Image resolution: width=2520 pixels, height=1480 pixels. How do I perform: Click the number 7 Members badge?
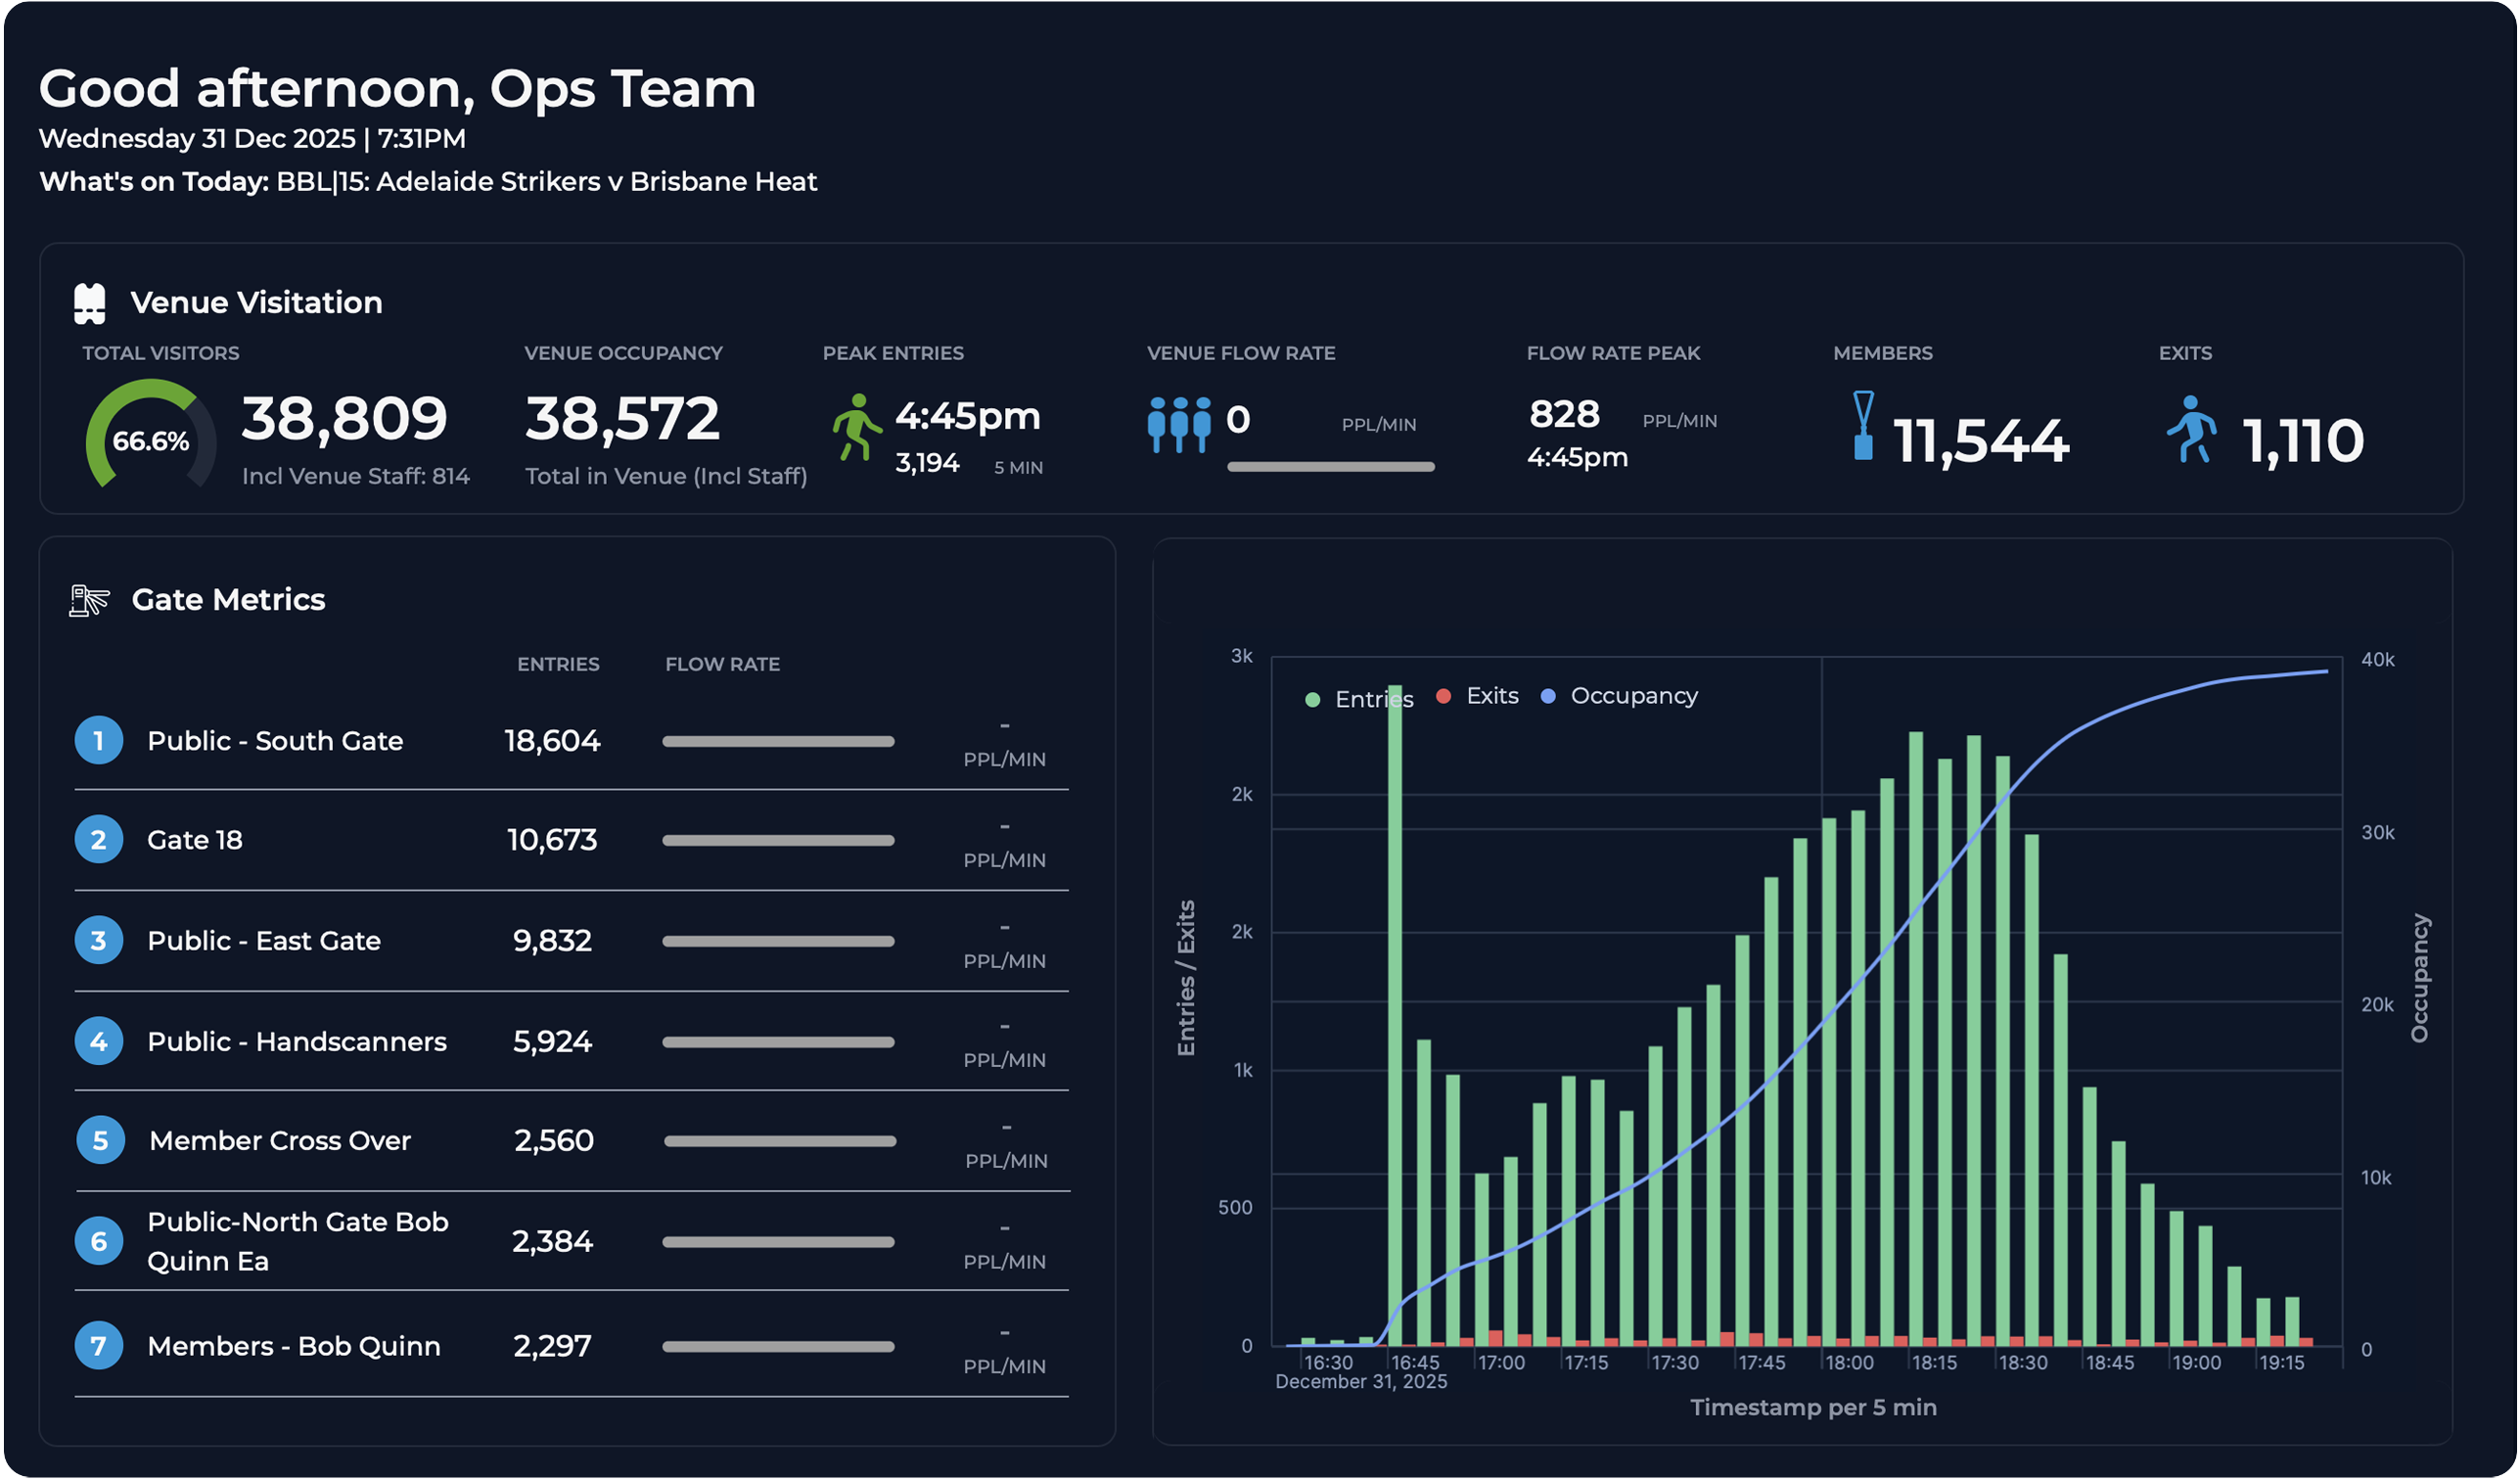coord(99,1346)
